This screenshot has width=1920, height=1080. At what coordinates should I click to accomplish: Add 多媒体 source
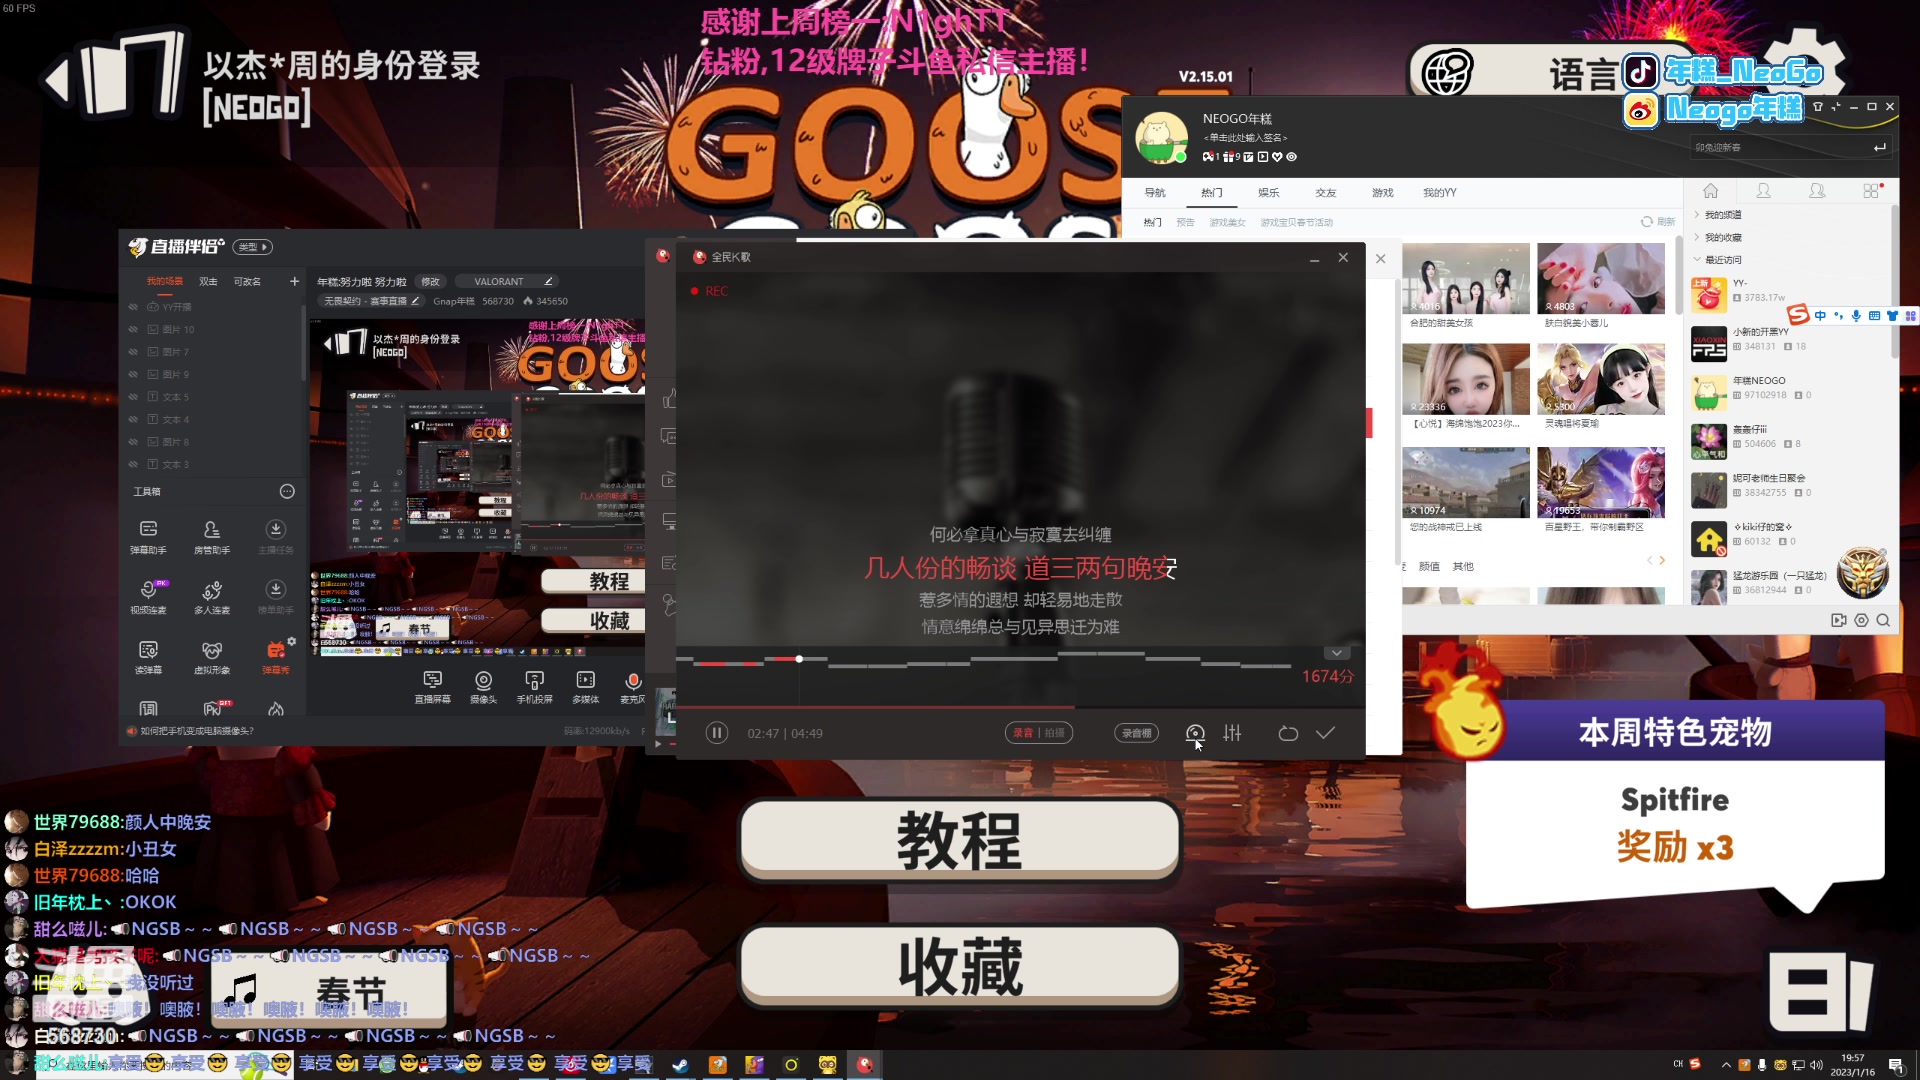click(x=585, y=688)
